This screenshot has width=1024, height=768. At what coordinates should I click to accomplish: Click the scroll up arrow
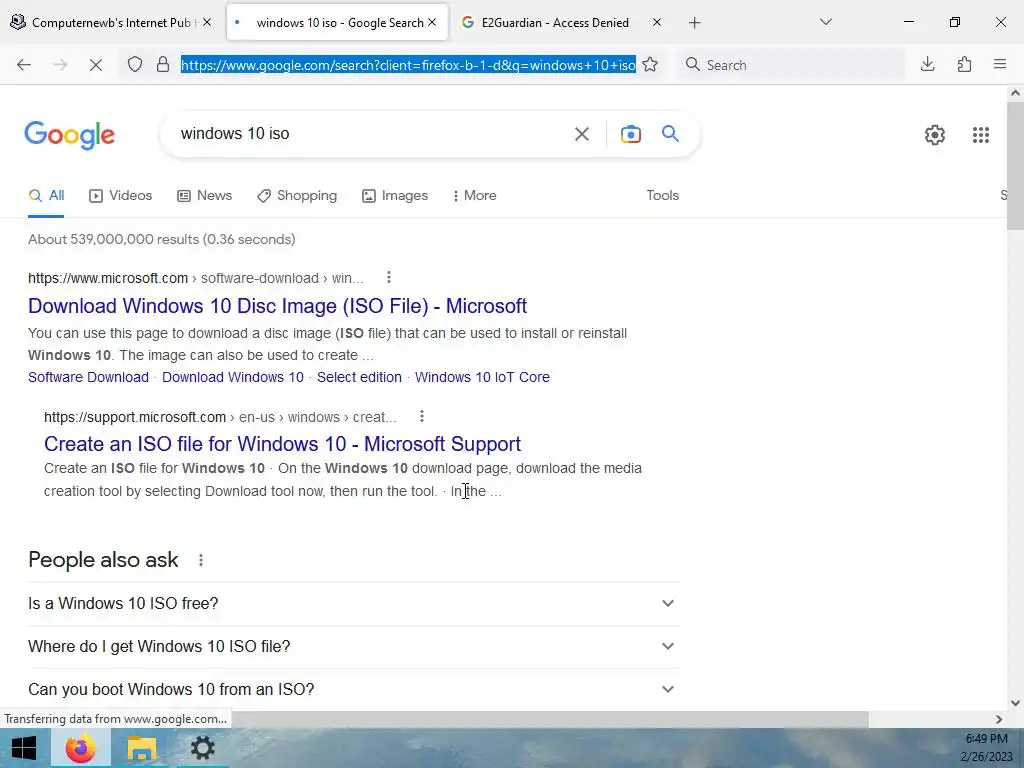[1015, 93]
